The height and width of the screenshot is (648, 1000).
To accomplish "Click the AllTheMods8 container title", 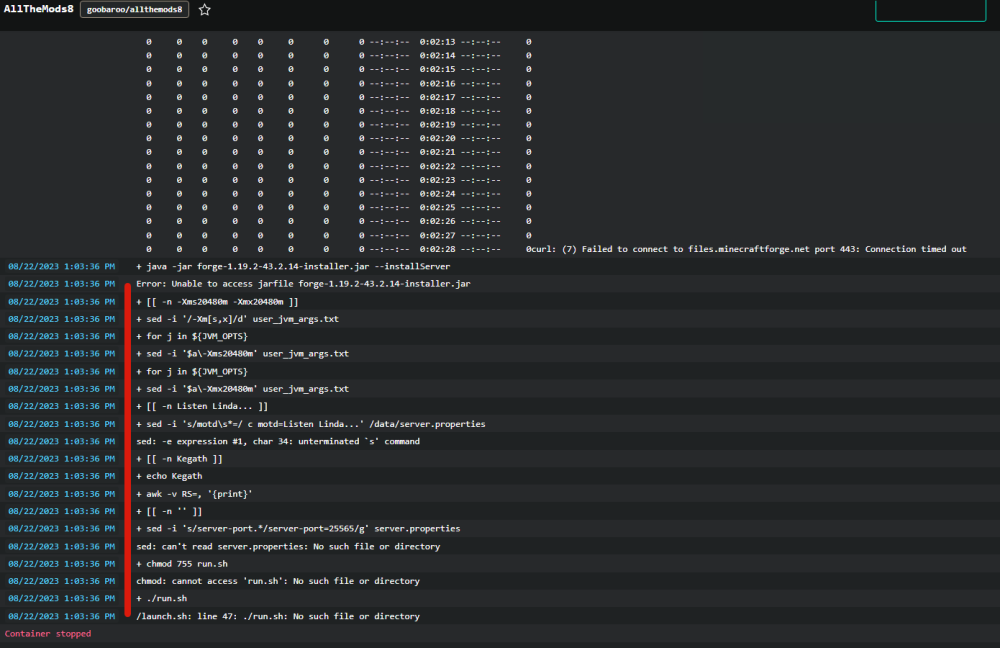I will pyautogui.click(x=38, y=9).
